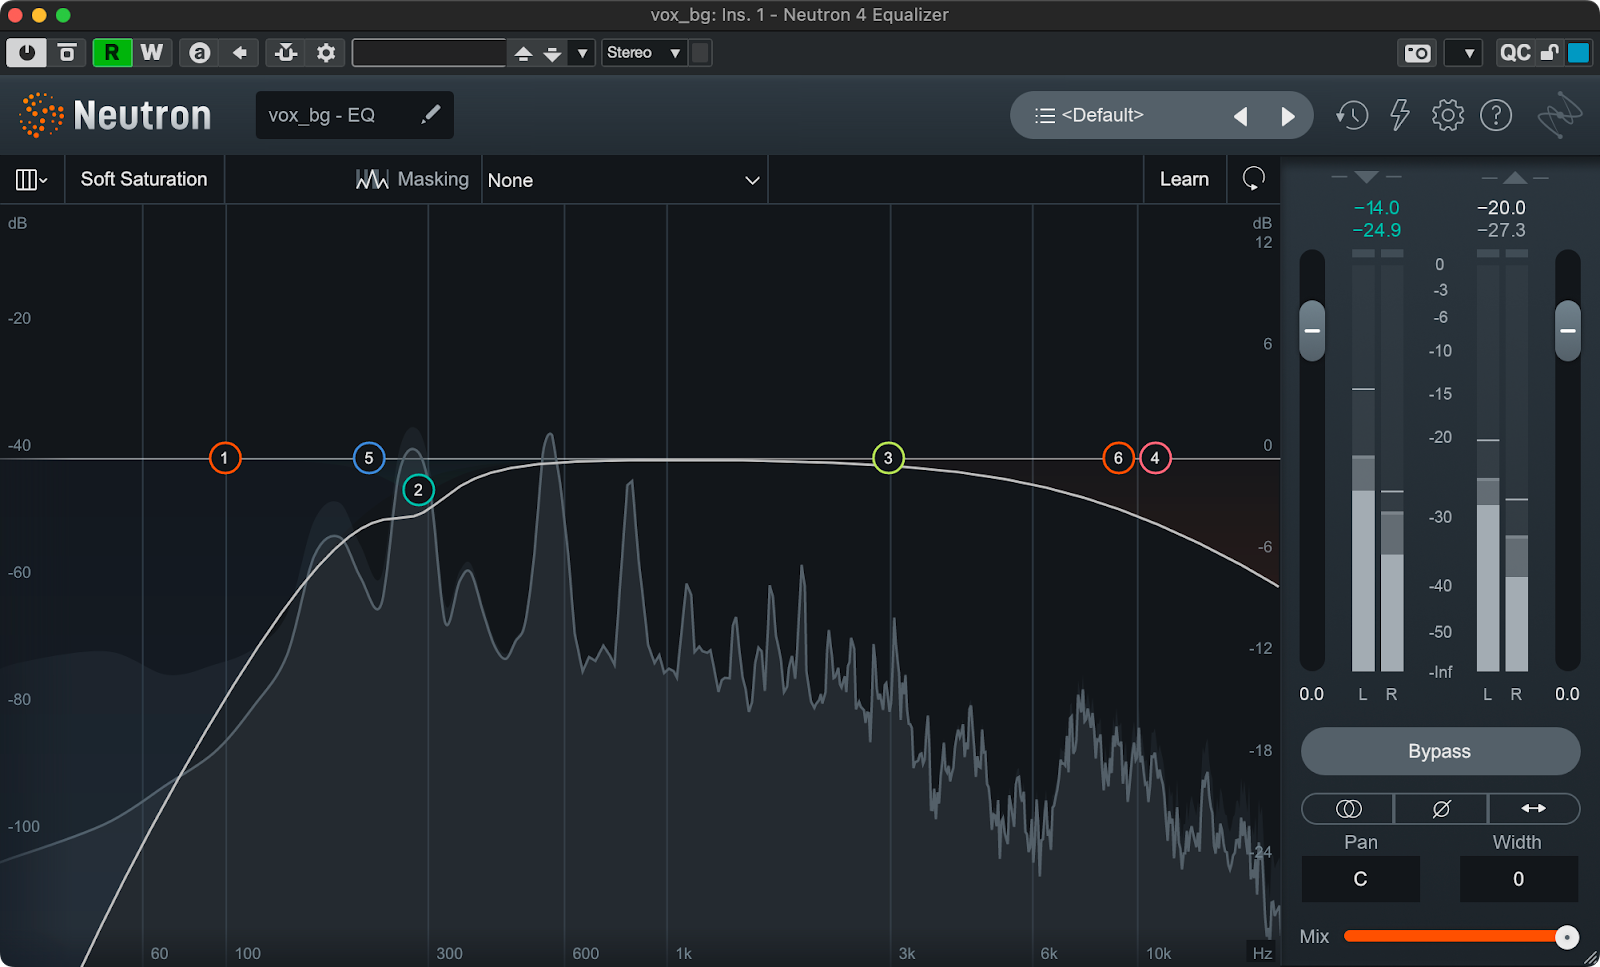Click the pencil rename icon
This screenshot has width=1600, height=967.
[x=431, y=114]
